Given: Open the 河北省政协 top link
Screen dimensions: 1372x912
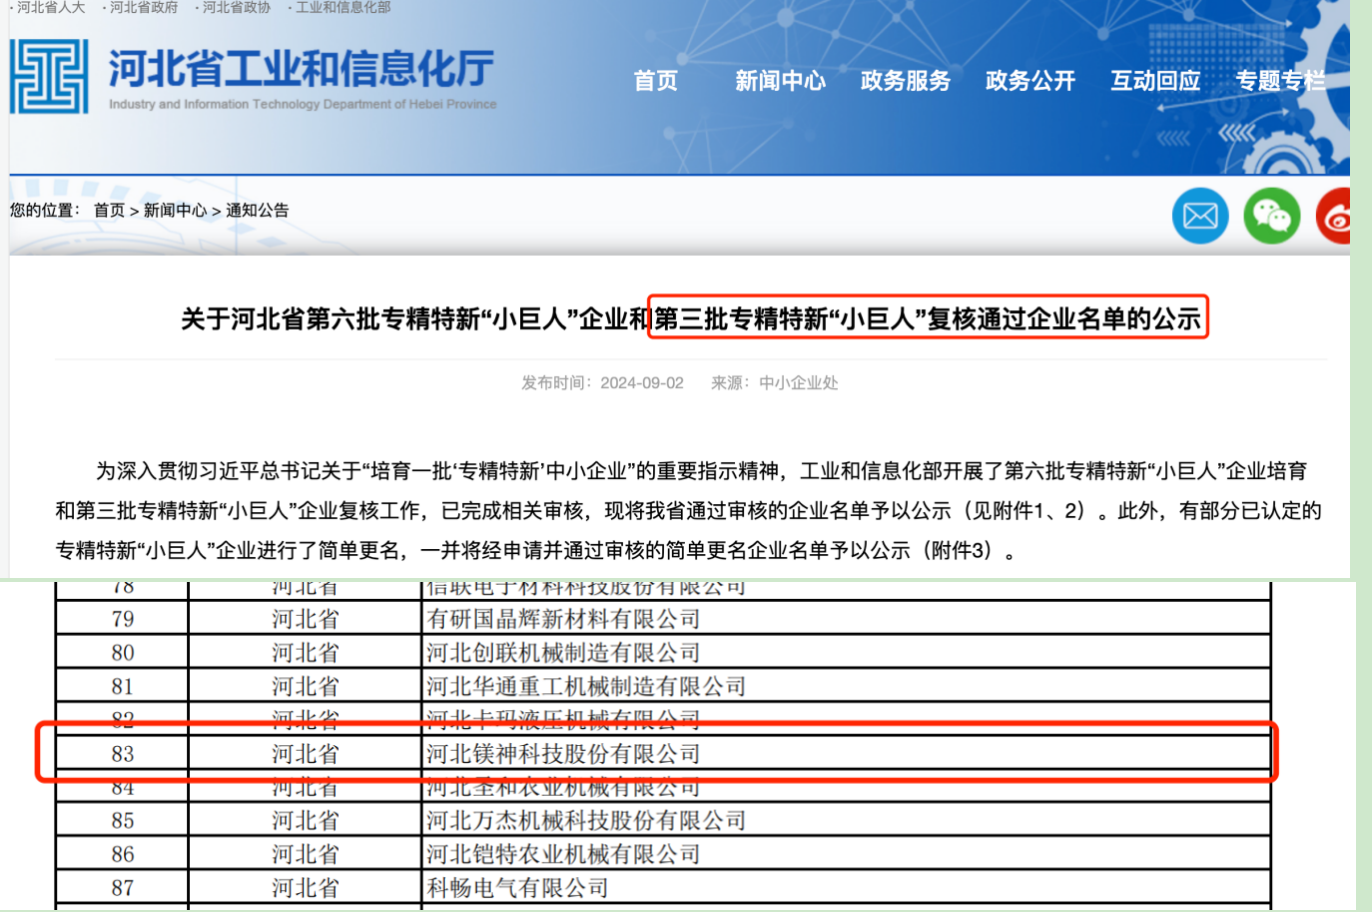Looking at the screenshot, I should pyautogui.click(x=236, y=8).
